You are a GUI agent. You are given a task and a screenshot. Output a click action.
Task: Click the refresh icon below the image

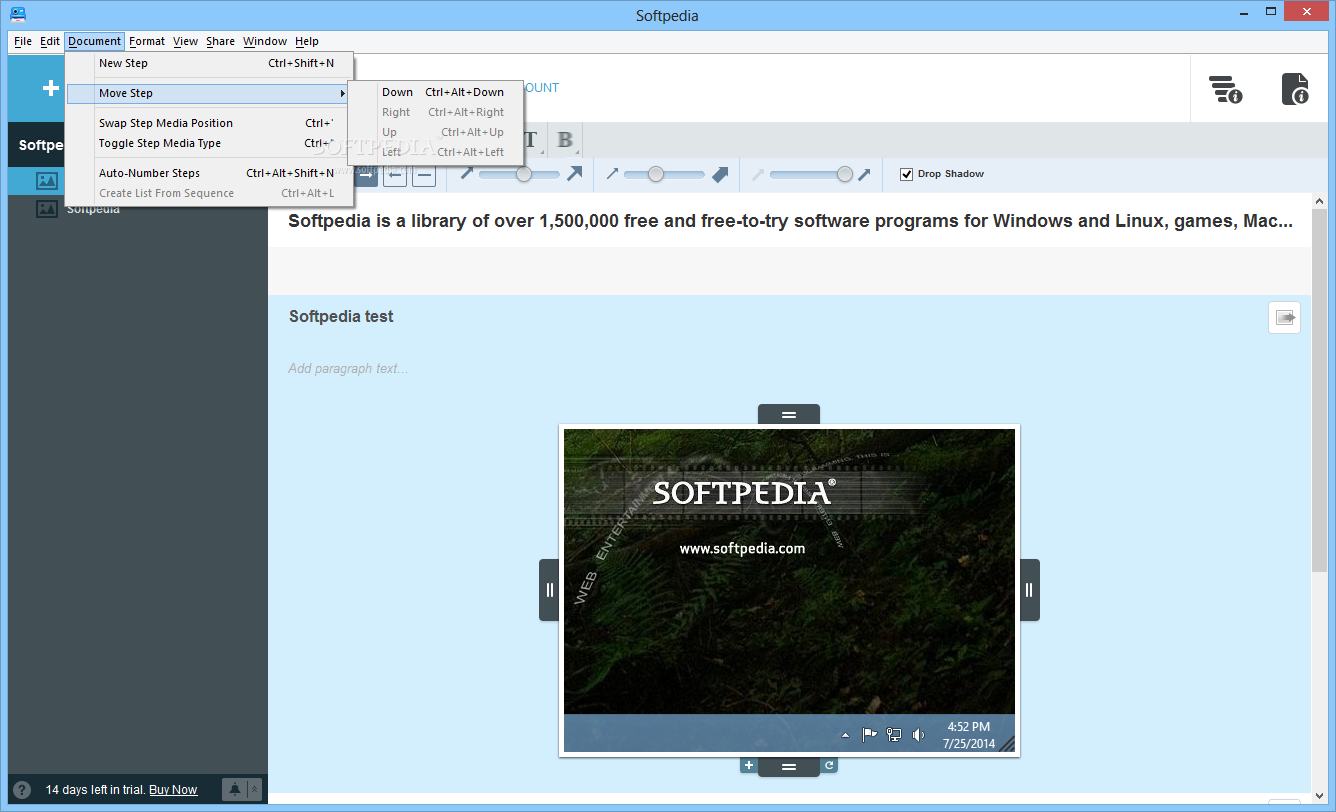tap(829, 765)
